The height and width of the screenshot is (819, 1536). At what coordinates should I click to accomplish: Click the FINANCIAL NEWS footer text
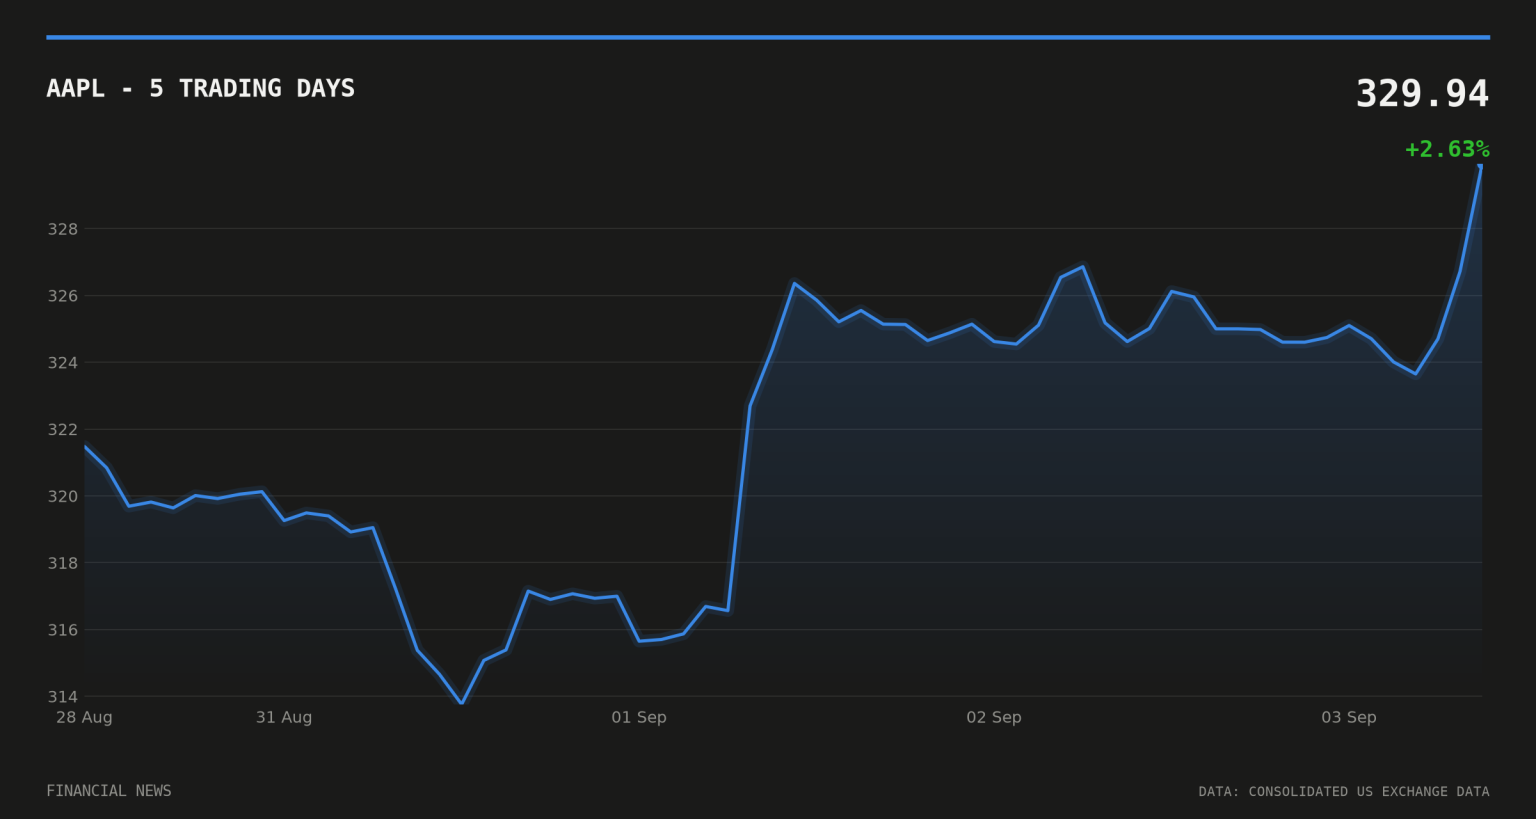pos(109,791)
